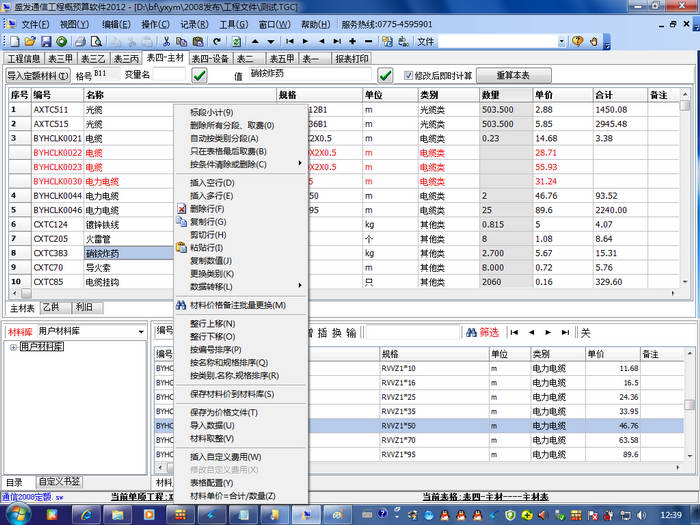Go to first record in material library
This screenshot has height=525, width=700.
pos(514,333)
